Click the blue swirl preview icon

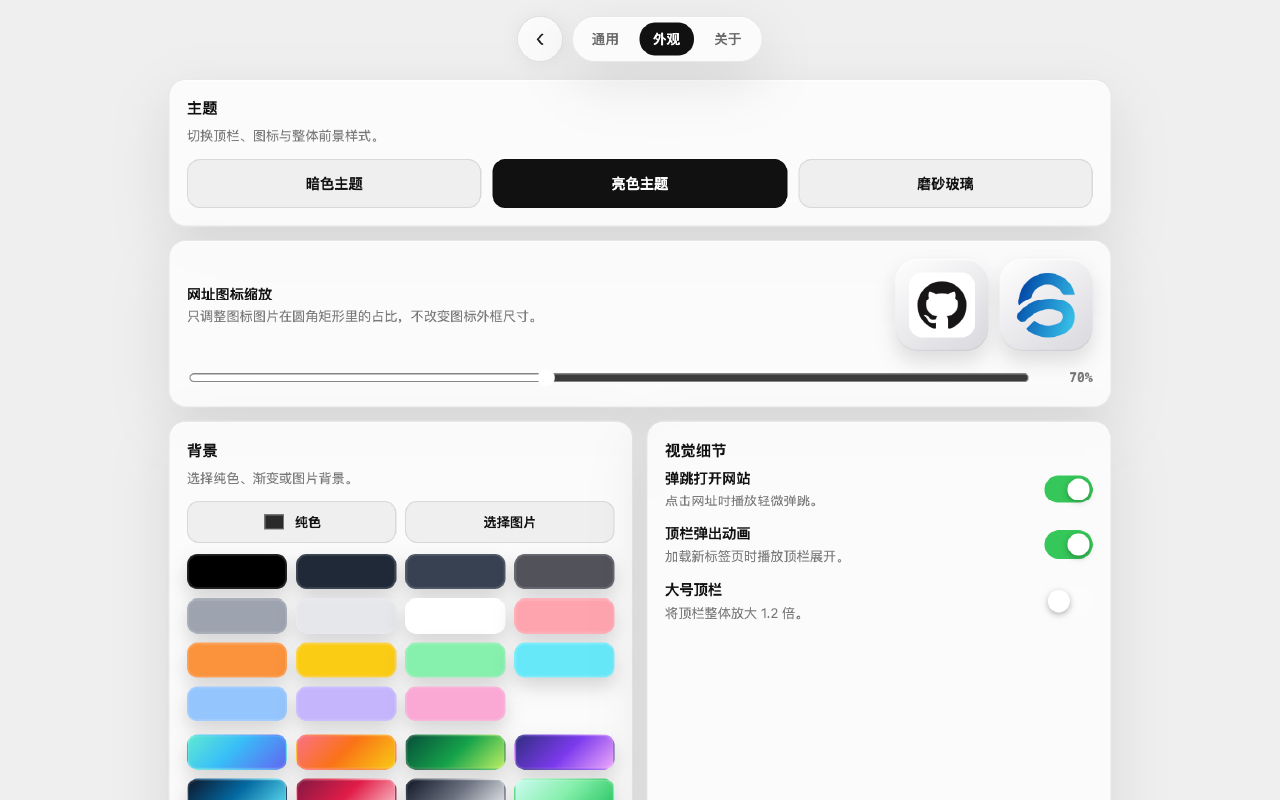pyautogui.click(x=1046, y=305)
